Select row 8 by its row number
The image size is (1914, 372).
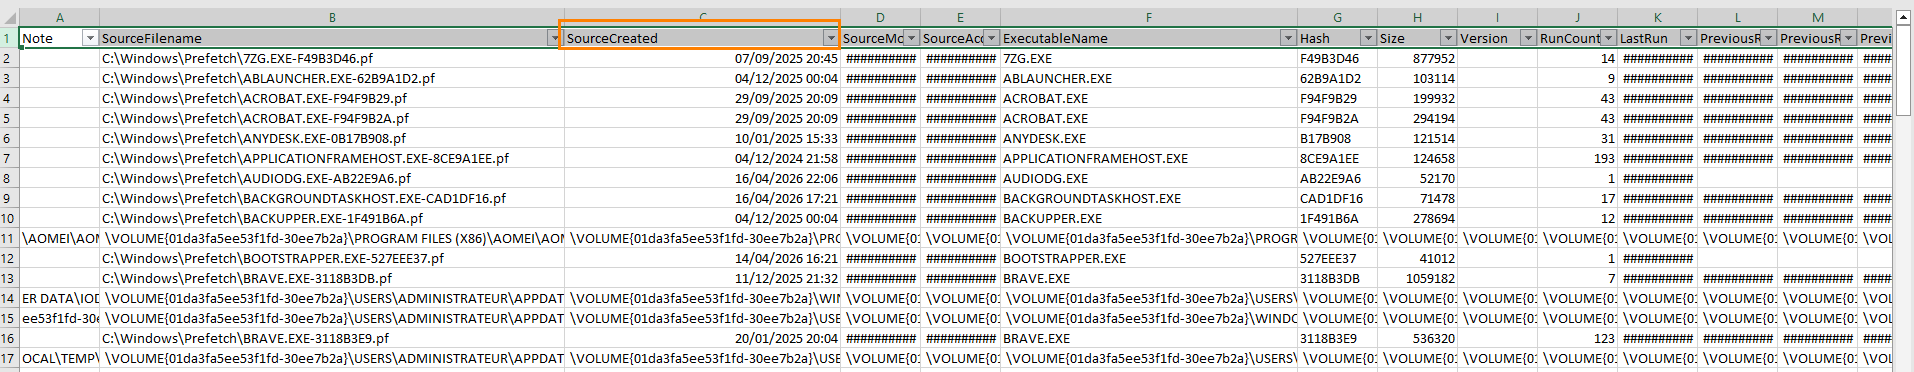(9, 178)
